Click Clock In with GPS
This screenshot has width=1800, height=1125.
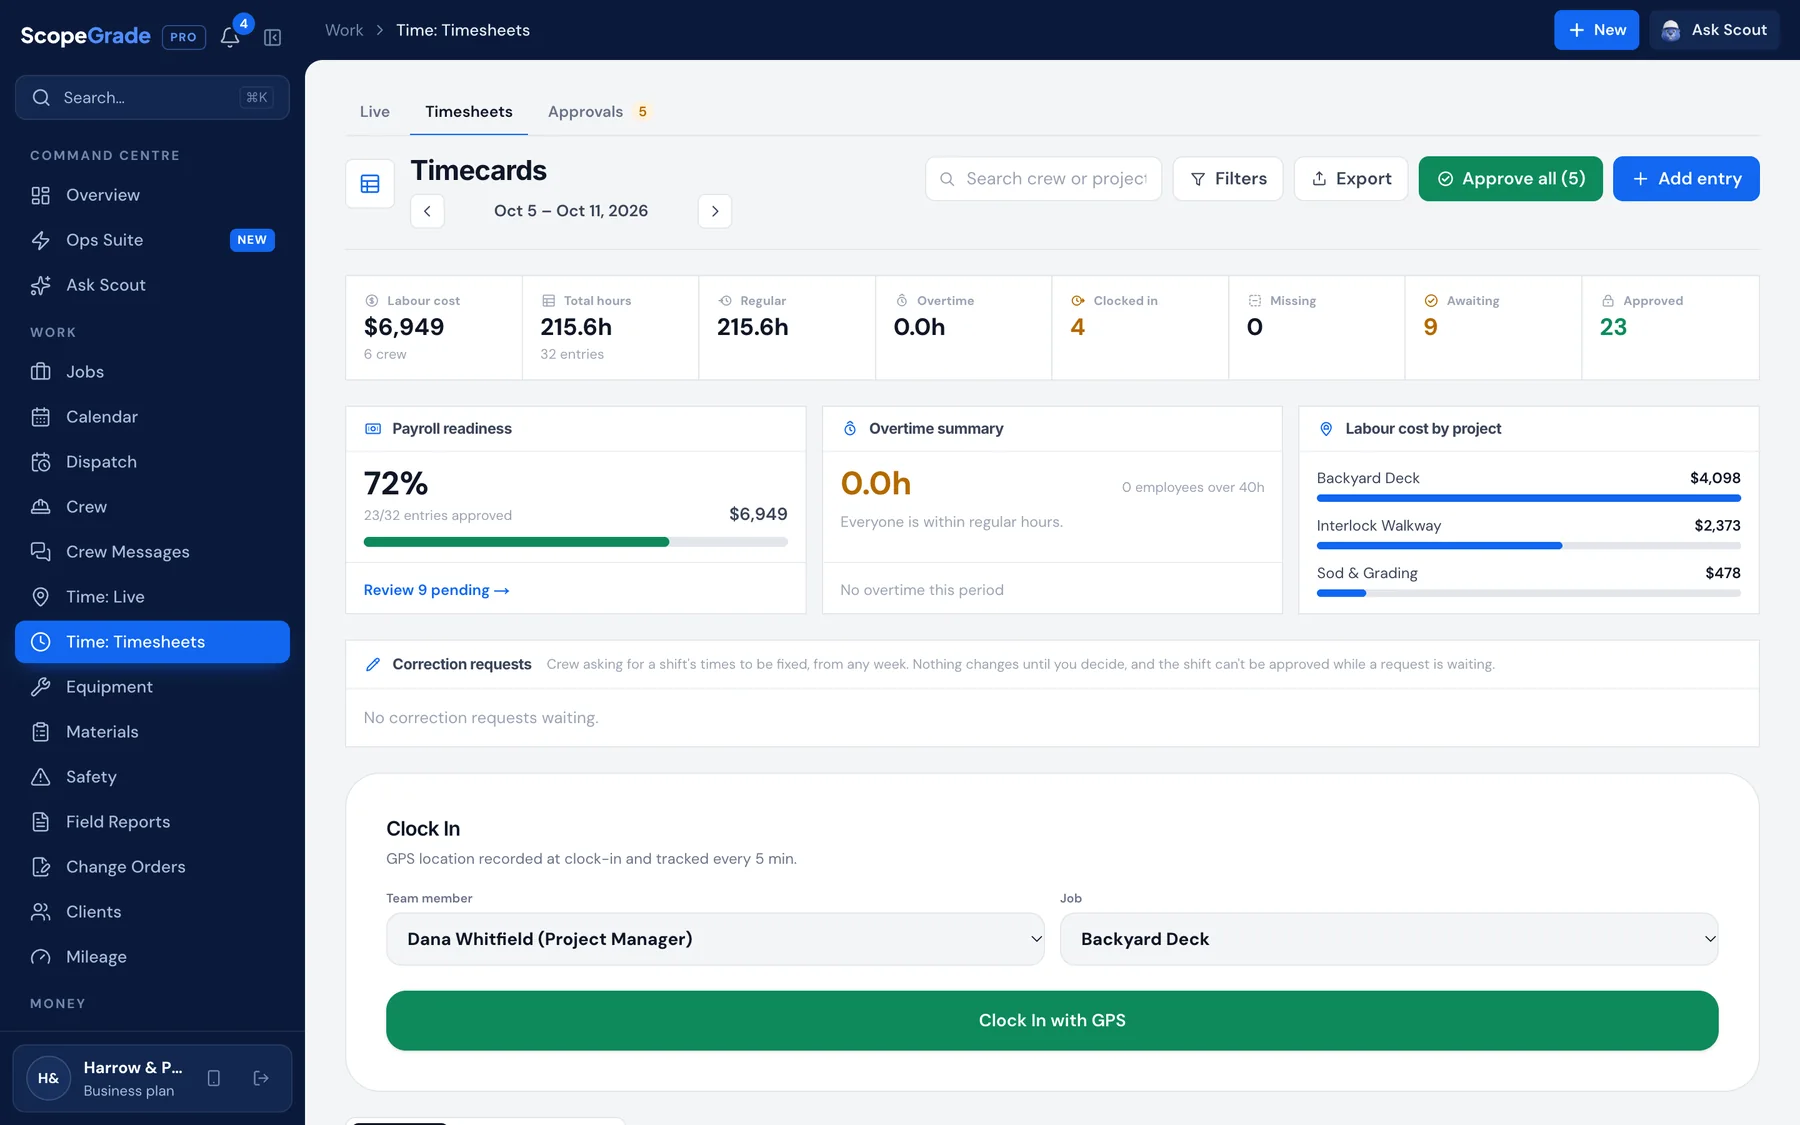(x=1052, y=1021)
